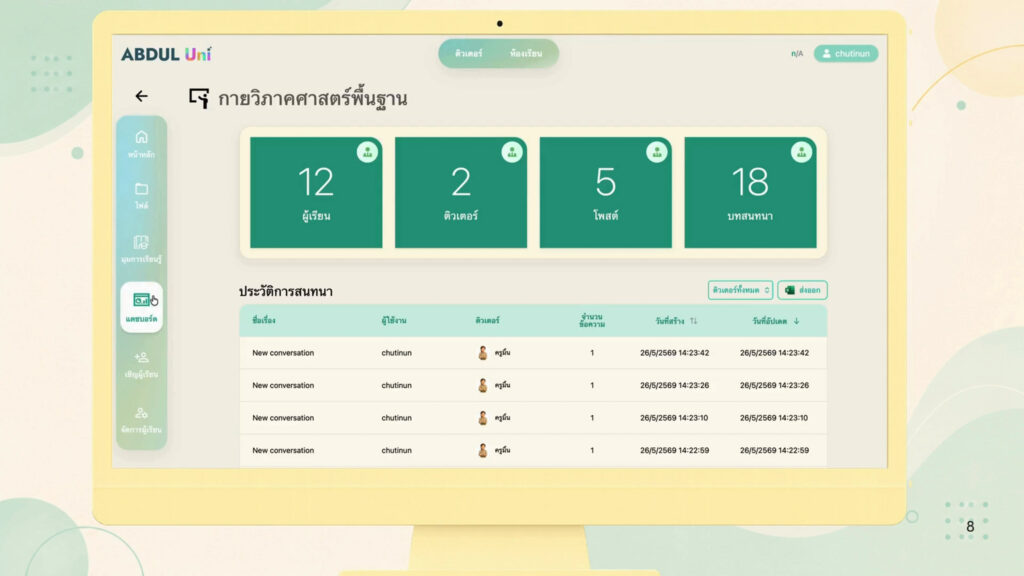Click the badge icon on the บทสนทนา card
Screen dimensions: 1024x576
(x=801, y=152)
